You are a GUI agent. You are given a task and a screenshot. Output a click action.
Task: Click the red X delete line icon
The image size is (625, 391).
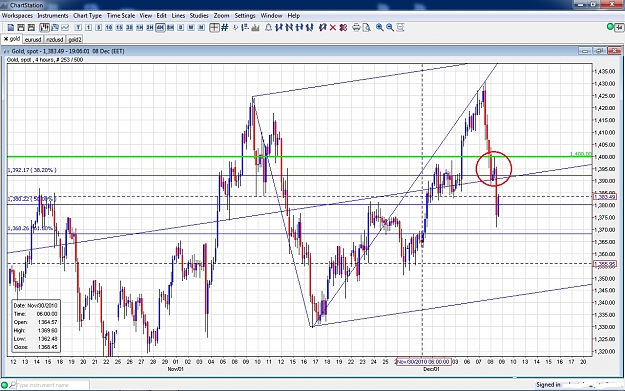click(333, 28)
